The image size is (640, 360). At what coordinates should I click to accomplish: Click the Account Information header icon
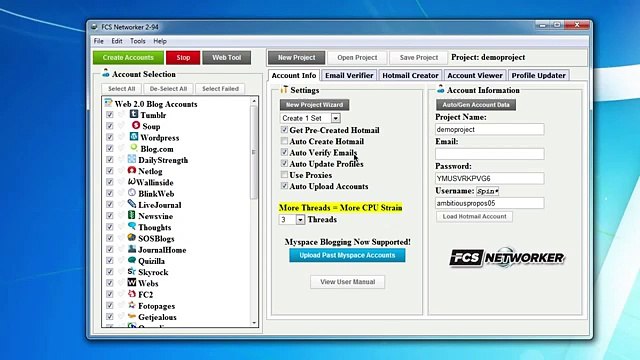pos(440,89)
